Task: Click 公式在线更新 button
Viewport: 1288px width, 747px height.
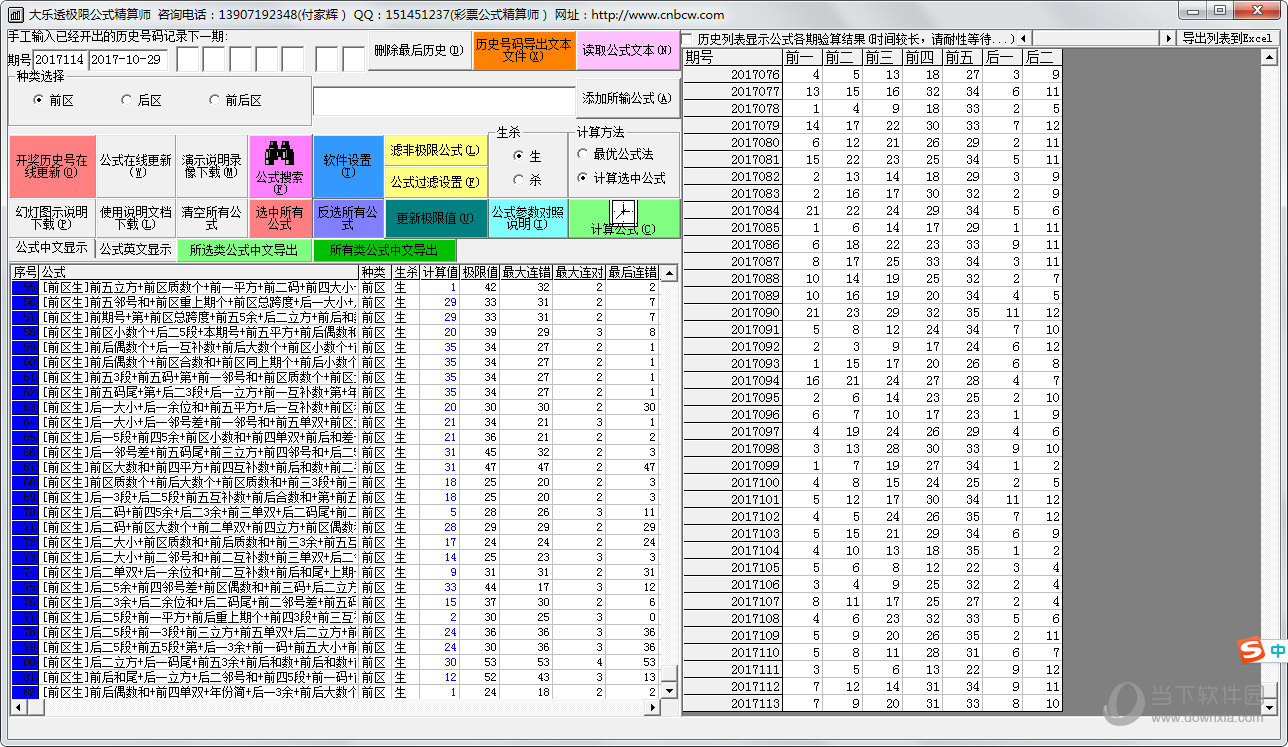Action: pos(136,166)
